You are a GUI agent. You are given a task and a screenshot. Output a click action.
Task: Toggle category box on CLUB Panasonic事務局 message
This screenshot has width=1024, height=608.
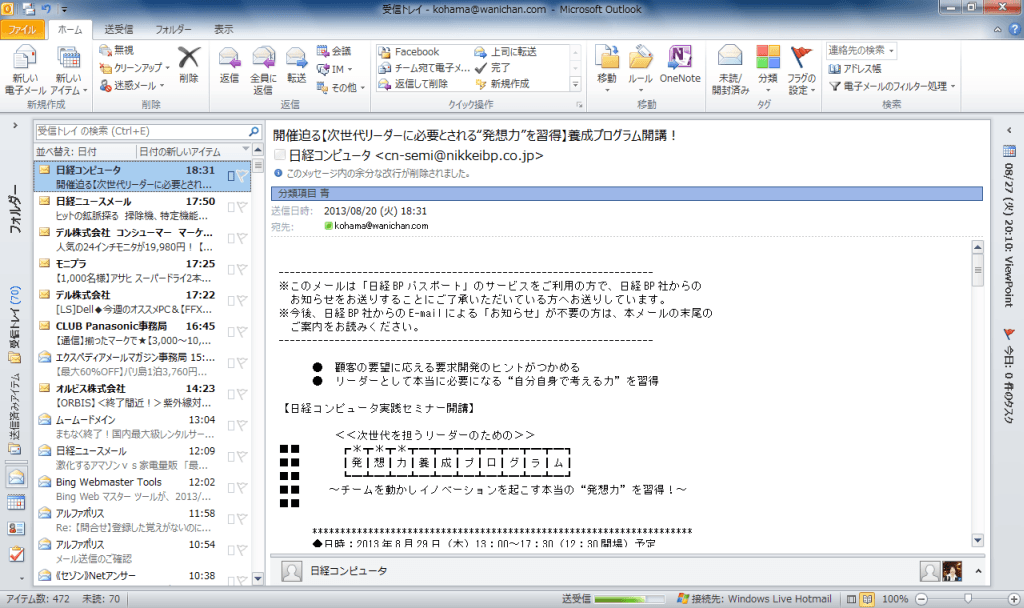(x=231, y=332)
